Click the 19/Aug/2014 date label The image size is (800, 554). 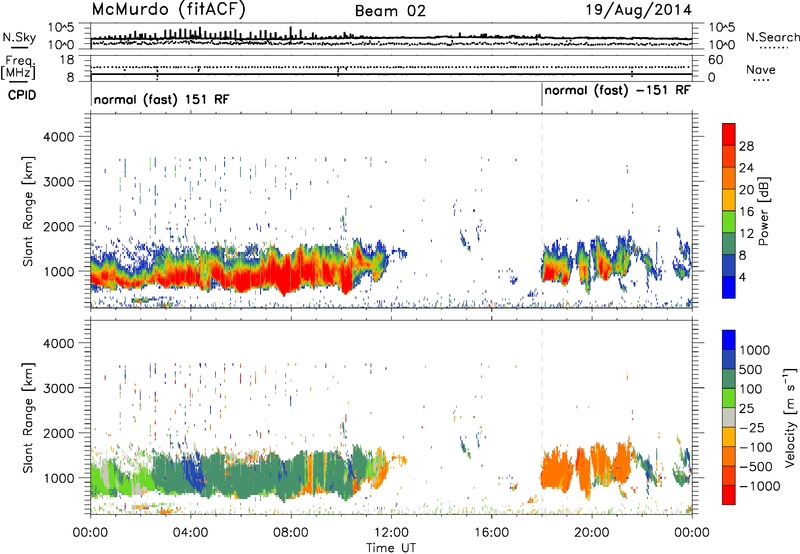click(638, 10)
